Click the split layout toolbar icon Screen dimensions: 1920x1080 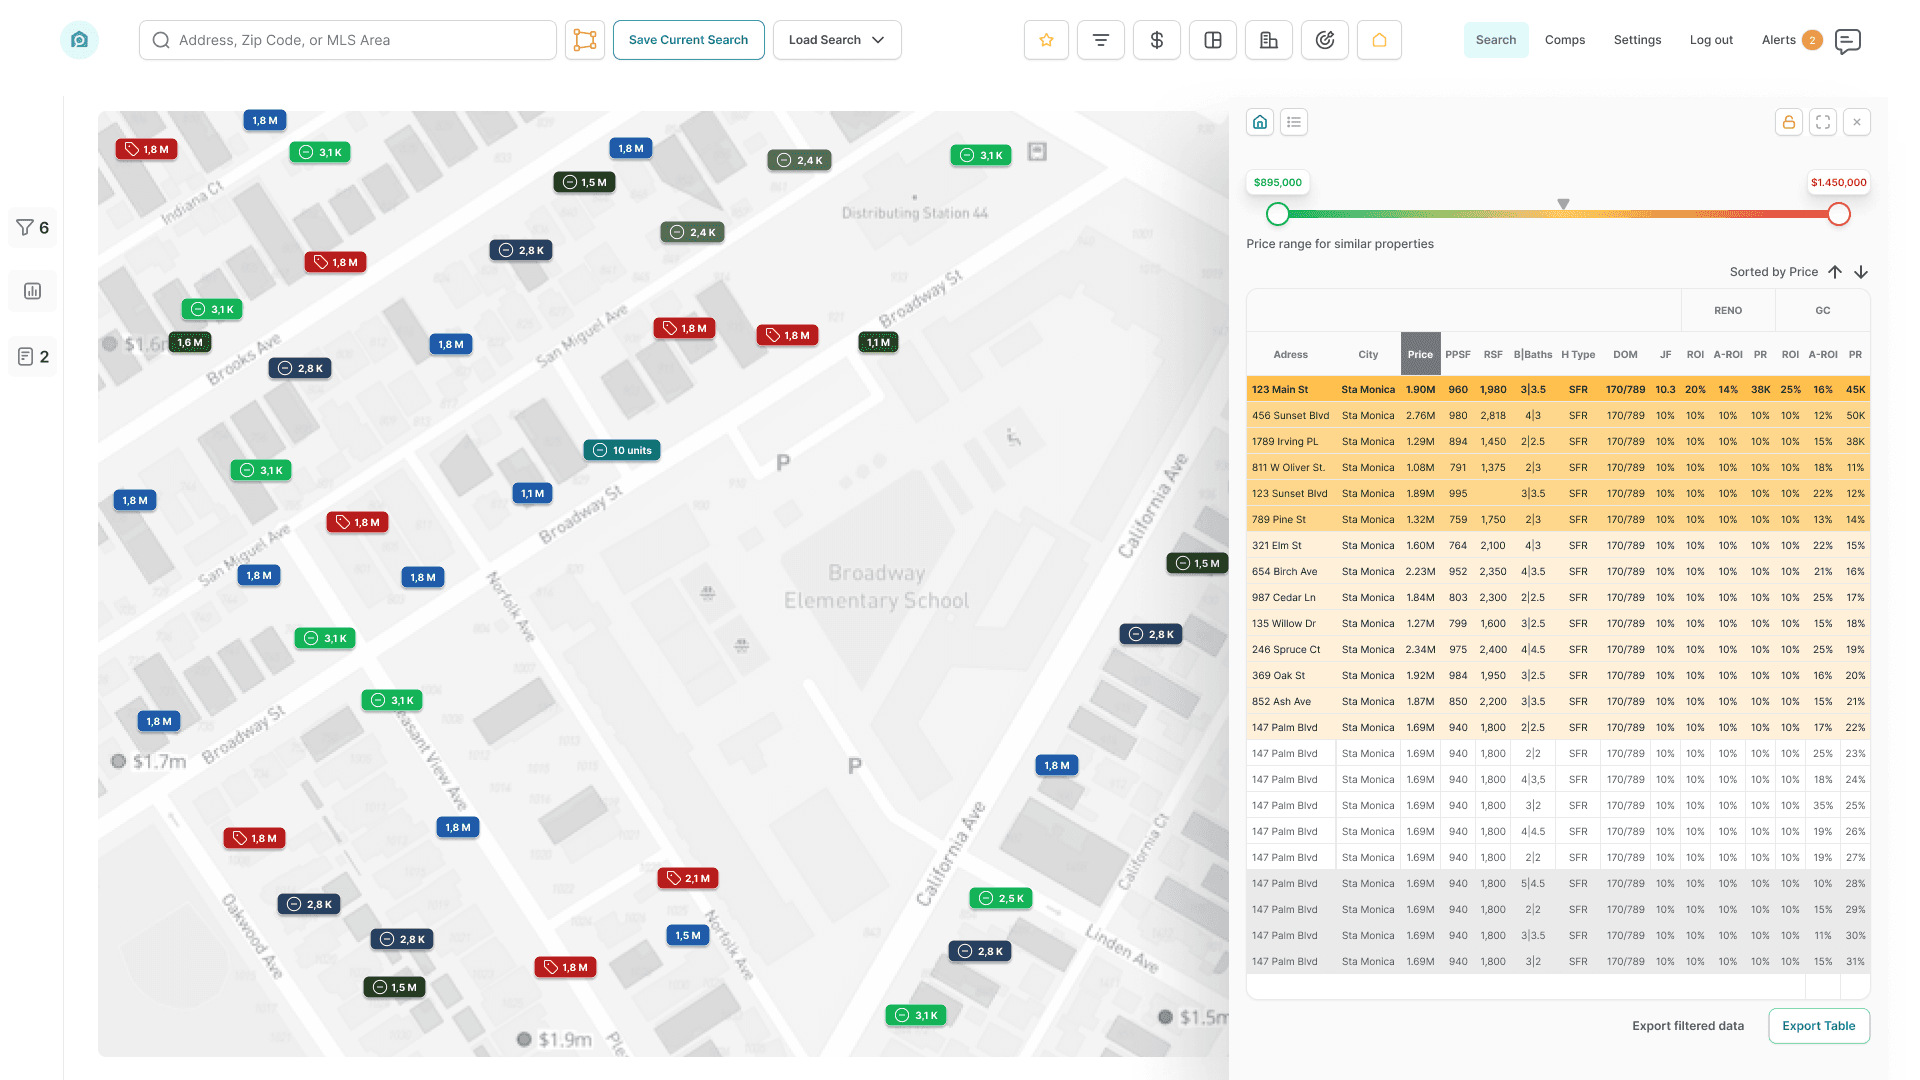click(x=1213, y=40)
